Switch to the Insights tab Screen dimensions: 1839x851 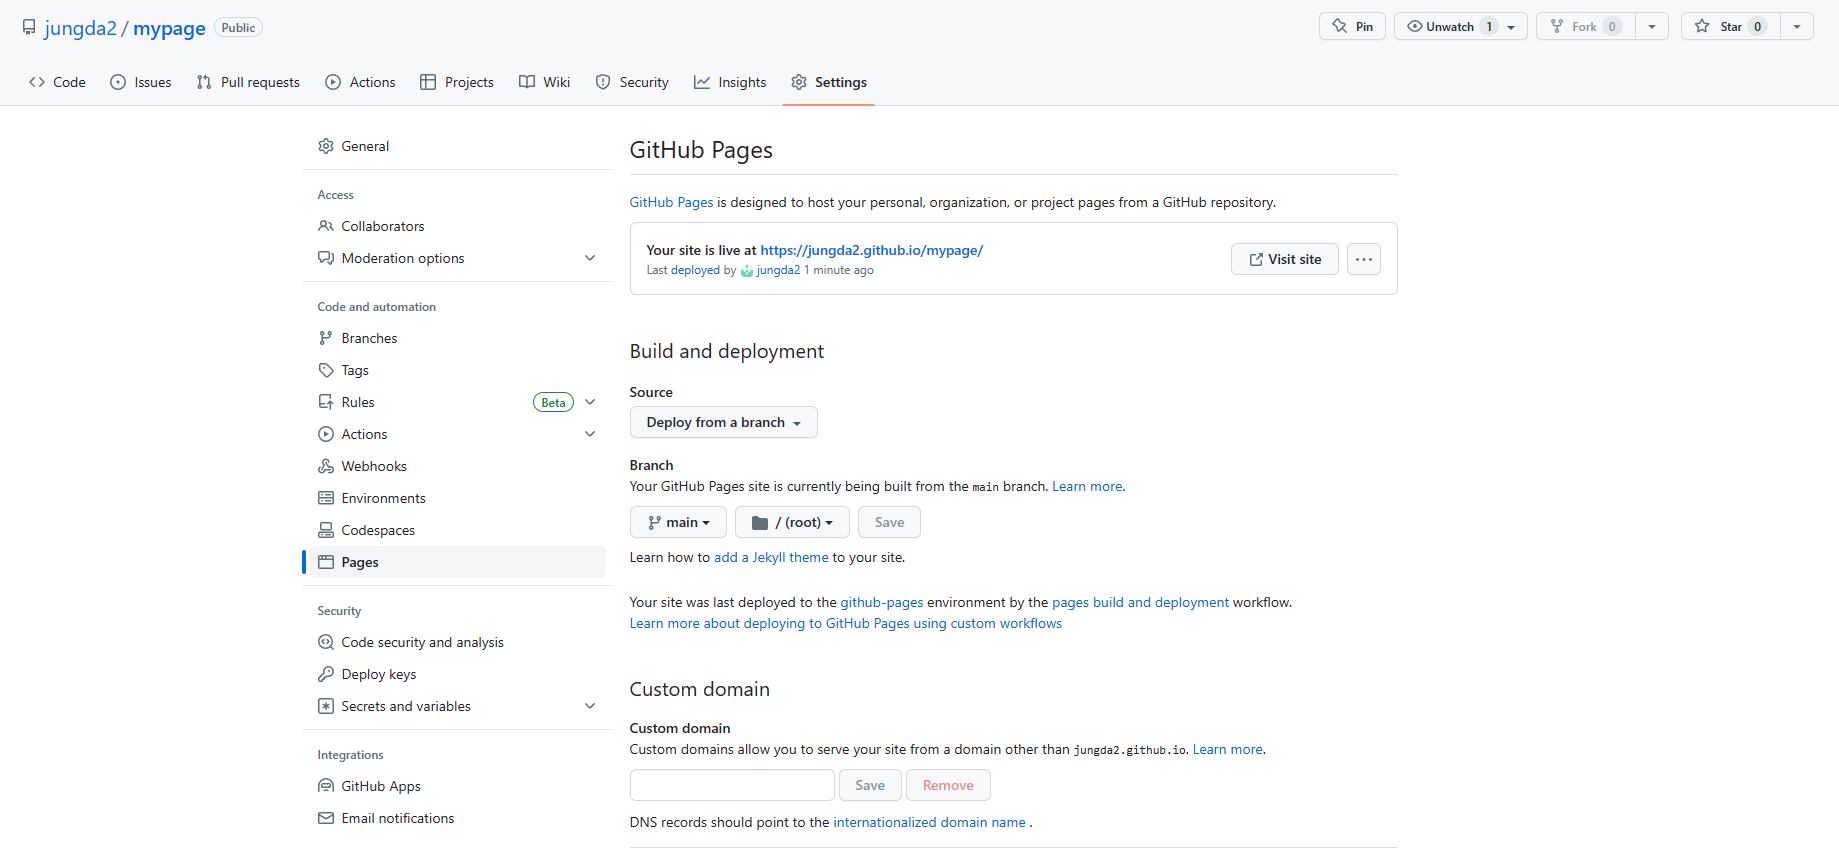pyautogui.click(x=730, y=82)
